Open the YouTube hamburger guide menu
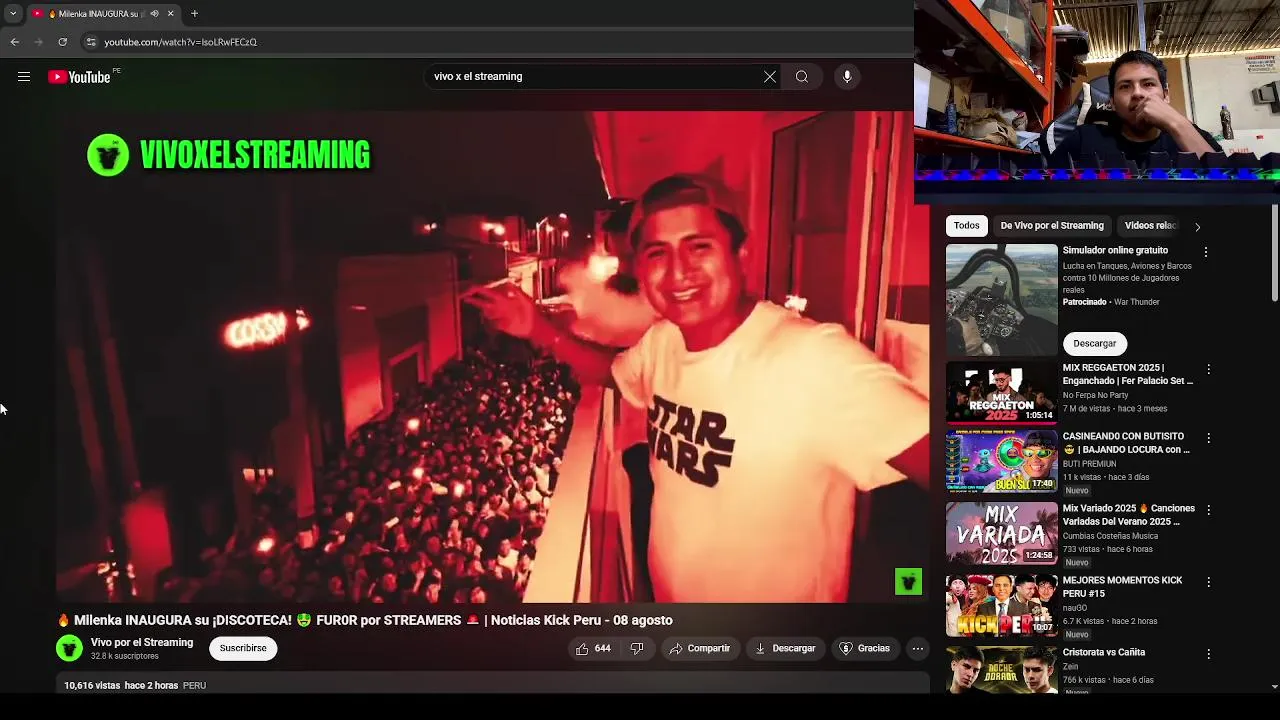1280x720 pixels. pyautogui.click(x=24, y=77)
